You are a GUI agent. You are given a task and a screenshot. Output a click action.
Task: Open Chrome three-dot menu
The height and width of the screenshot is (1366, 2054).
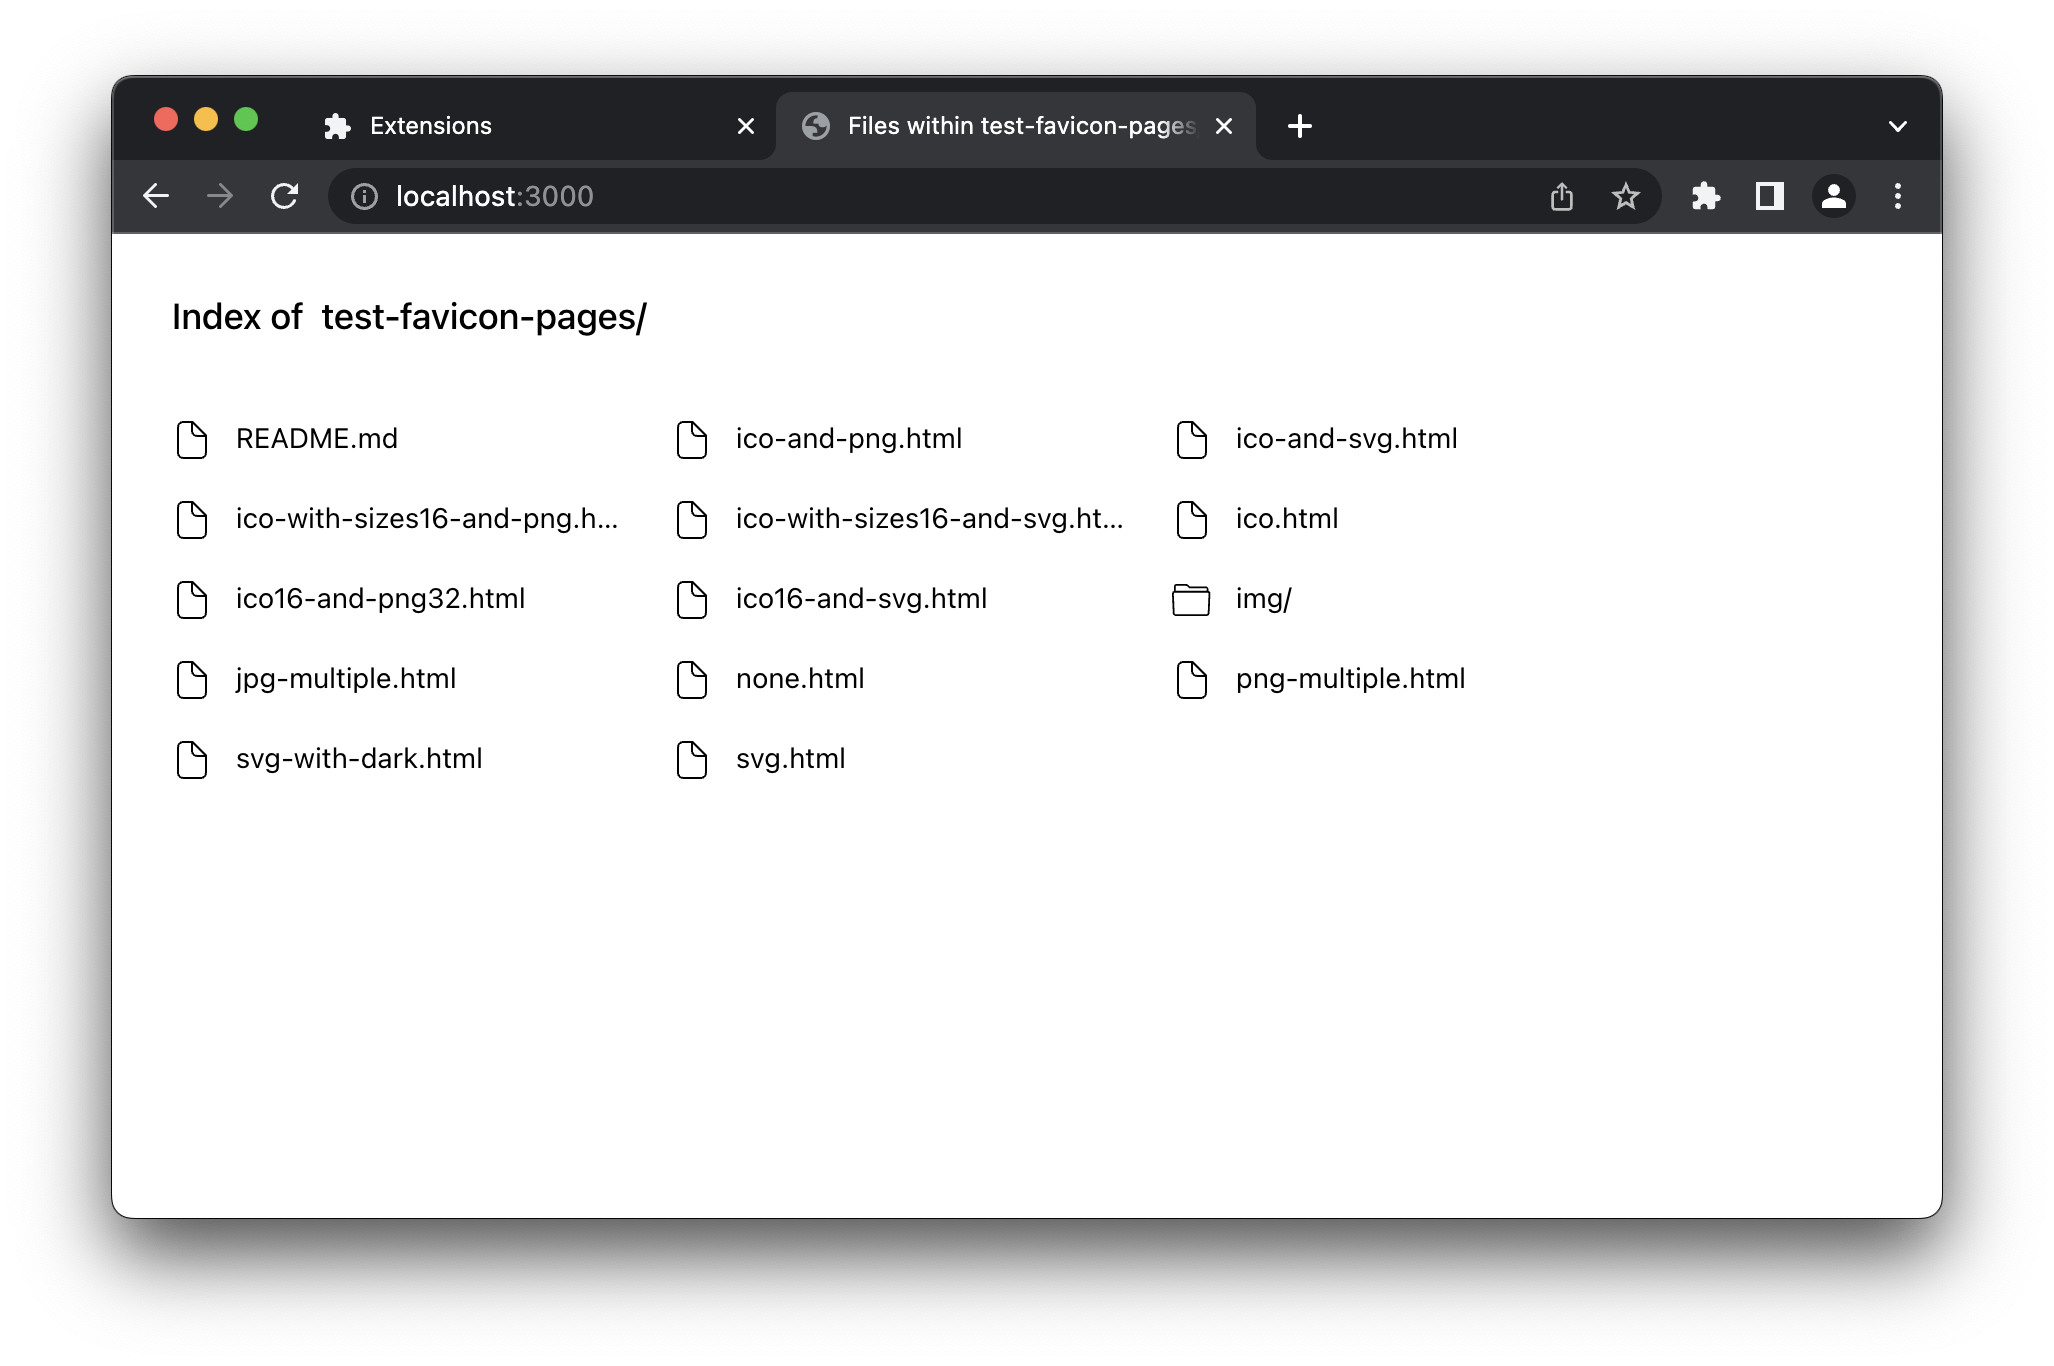[1897, 196]
